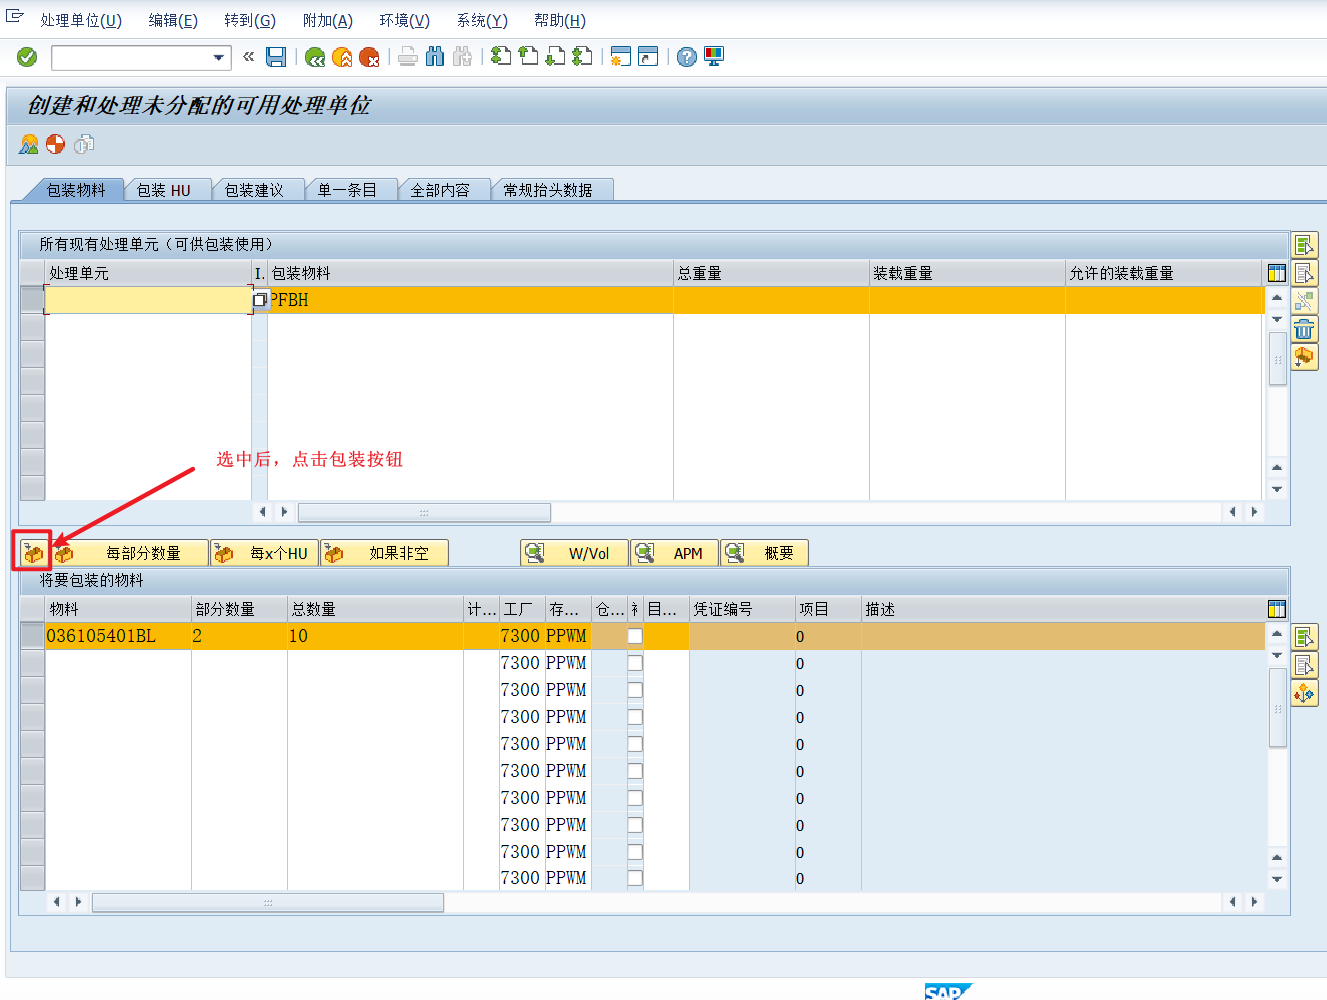1327x1000 pixels.
Task: Click the orange box icon under the trash icon
Action: coord(1304,357)
